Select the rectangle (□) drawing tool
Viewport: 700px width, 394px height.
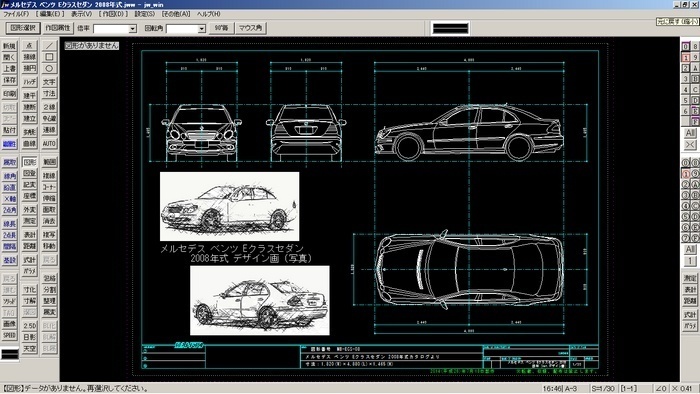(x=49, y=57)
